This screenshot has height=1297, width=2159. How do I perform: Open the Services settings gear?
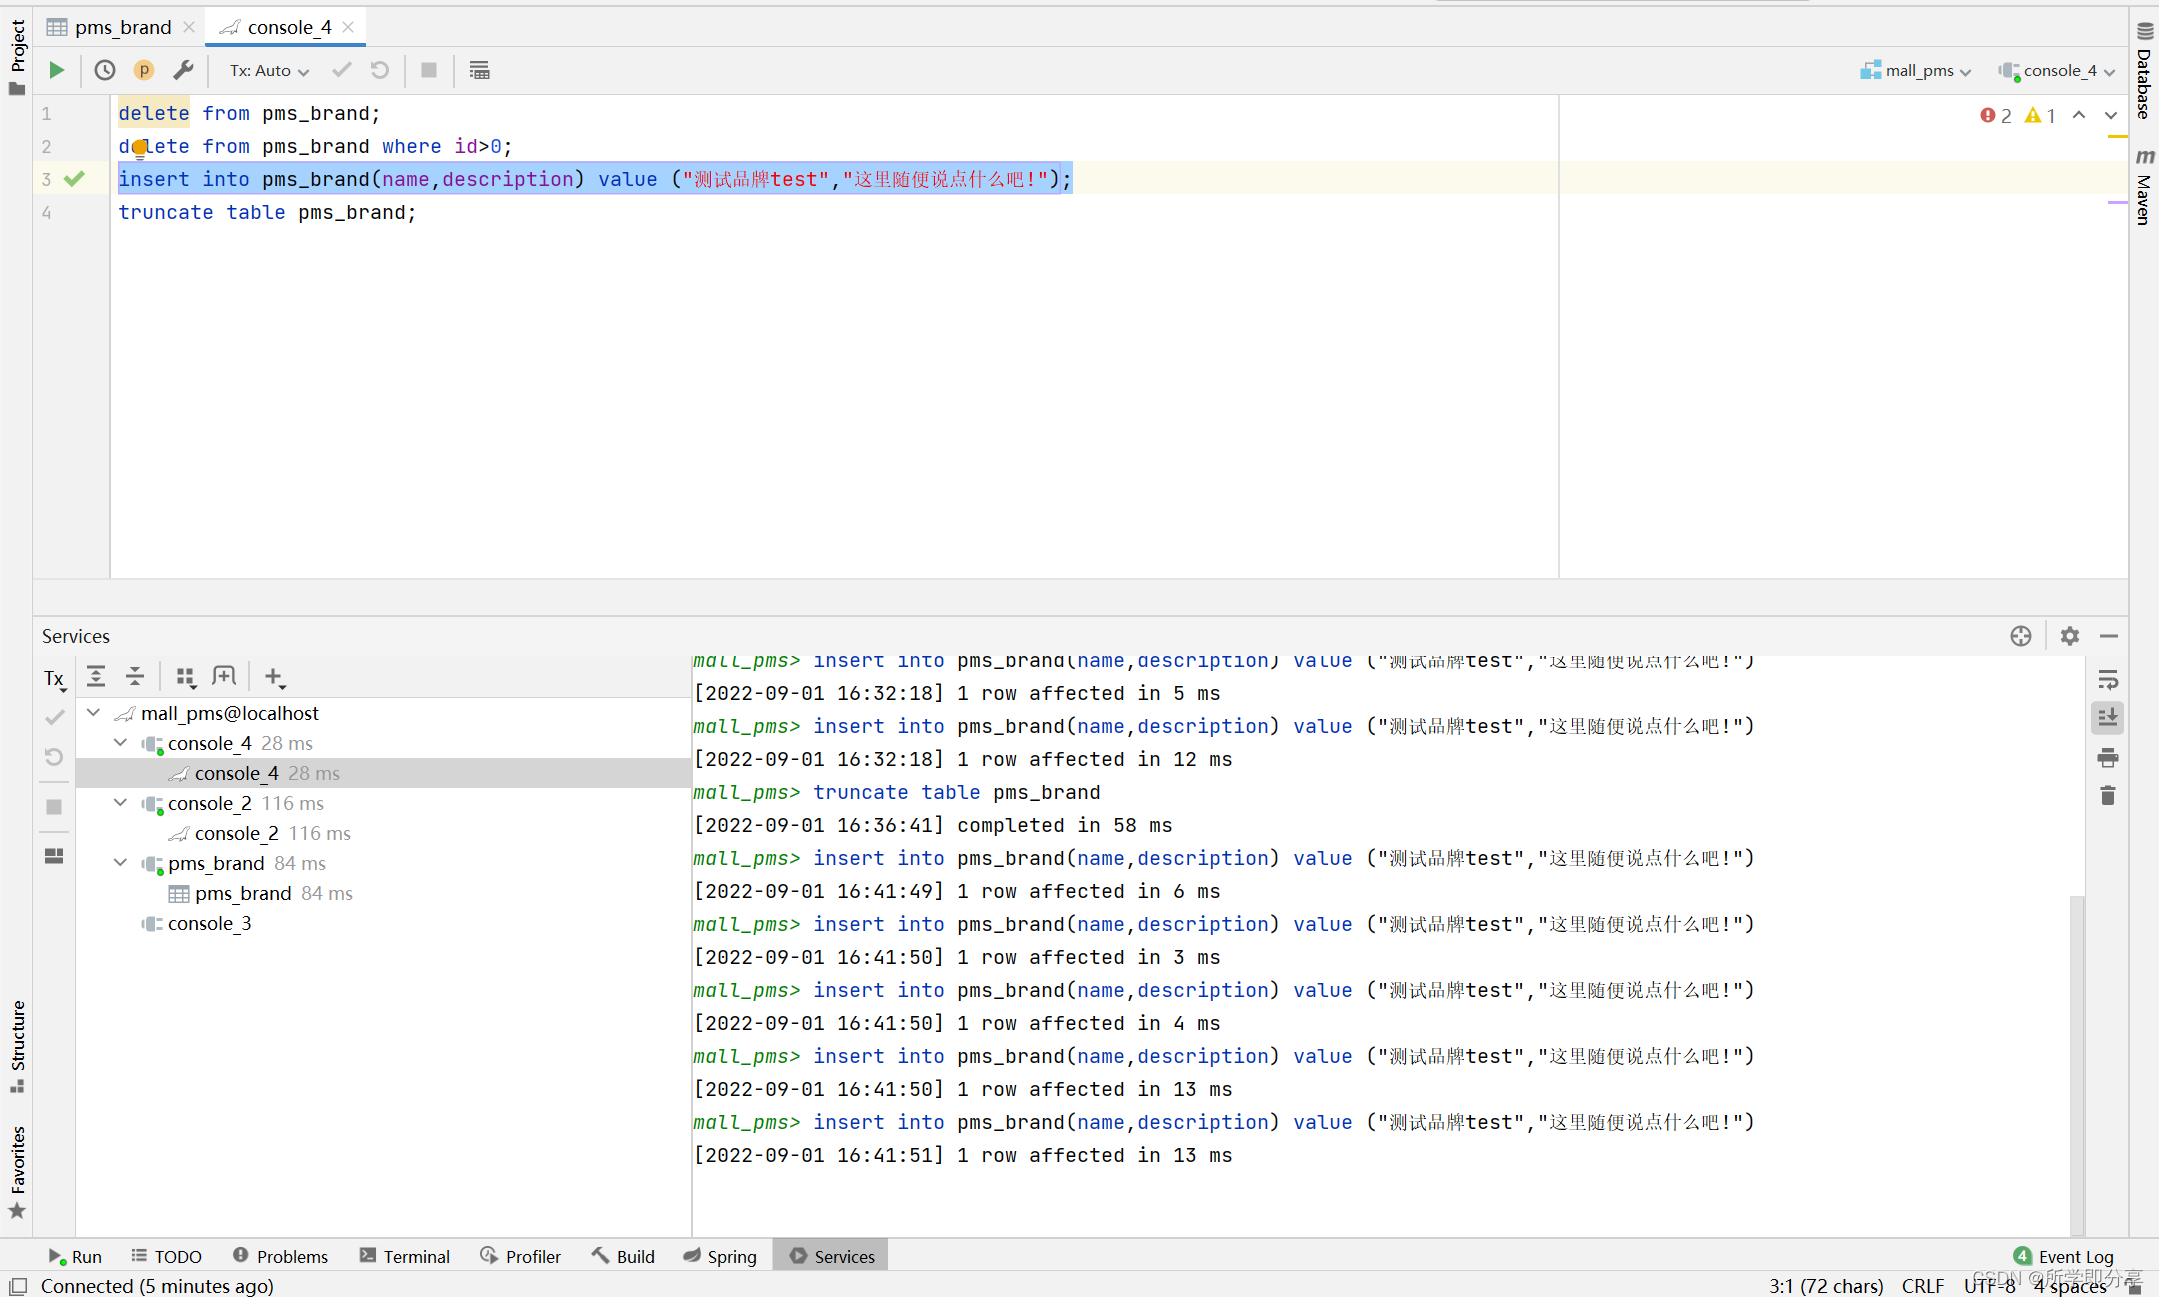pyautogui.click(x=2069, y=636)
